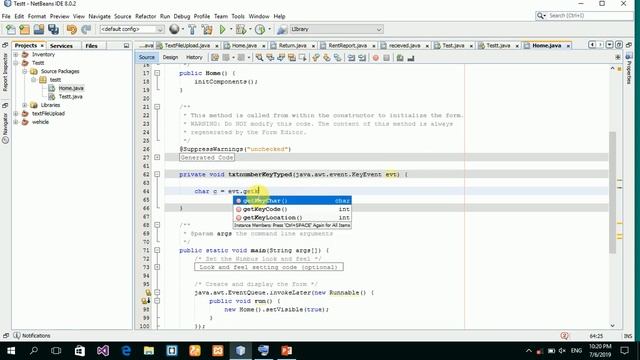Collapse the txtnumberKeyTyped method at line 62
The image size is (640, 360).
[157, 174]
